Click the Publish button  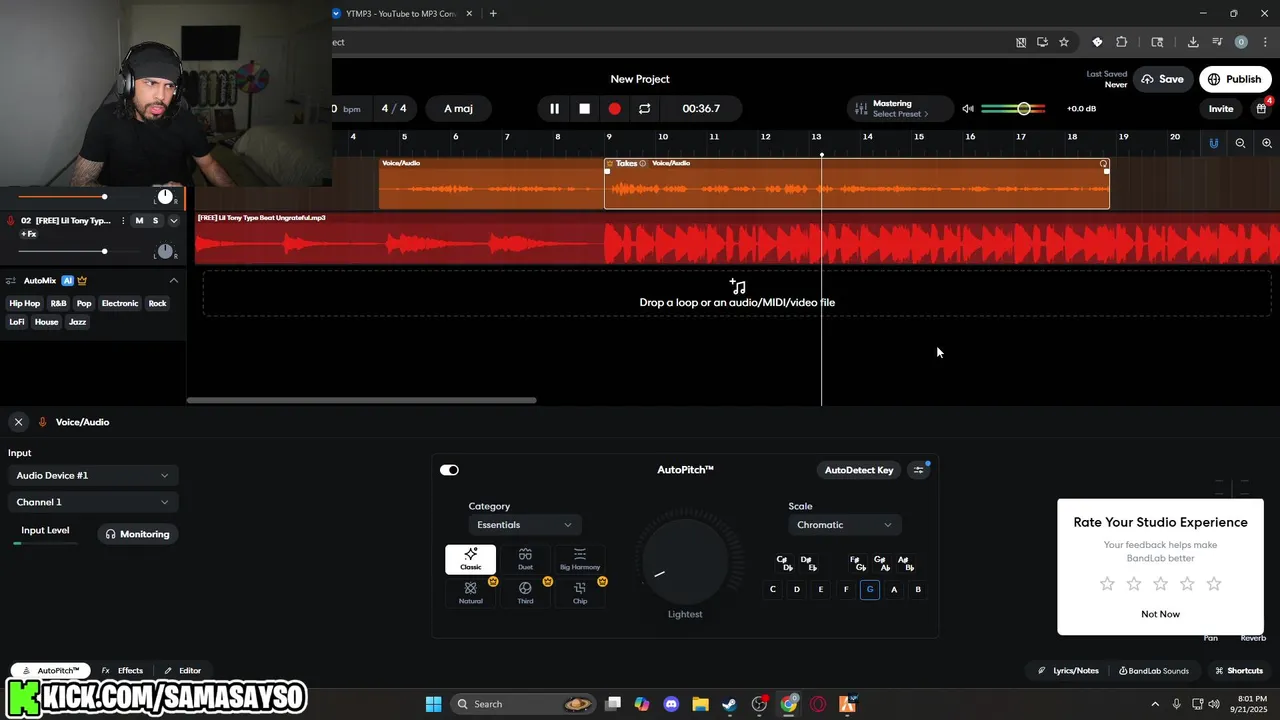point(1235,79)
